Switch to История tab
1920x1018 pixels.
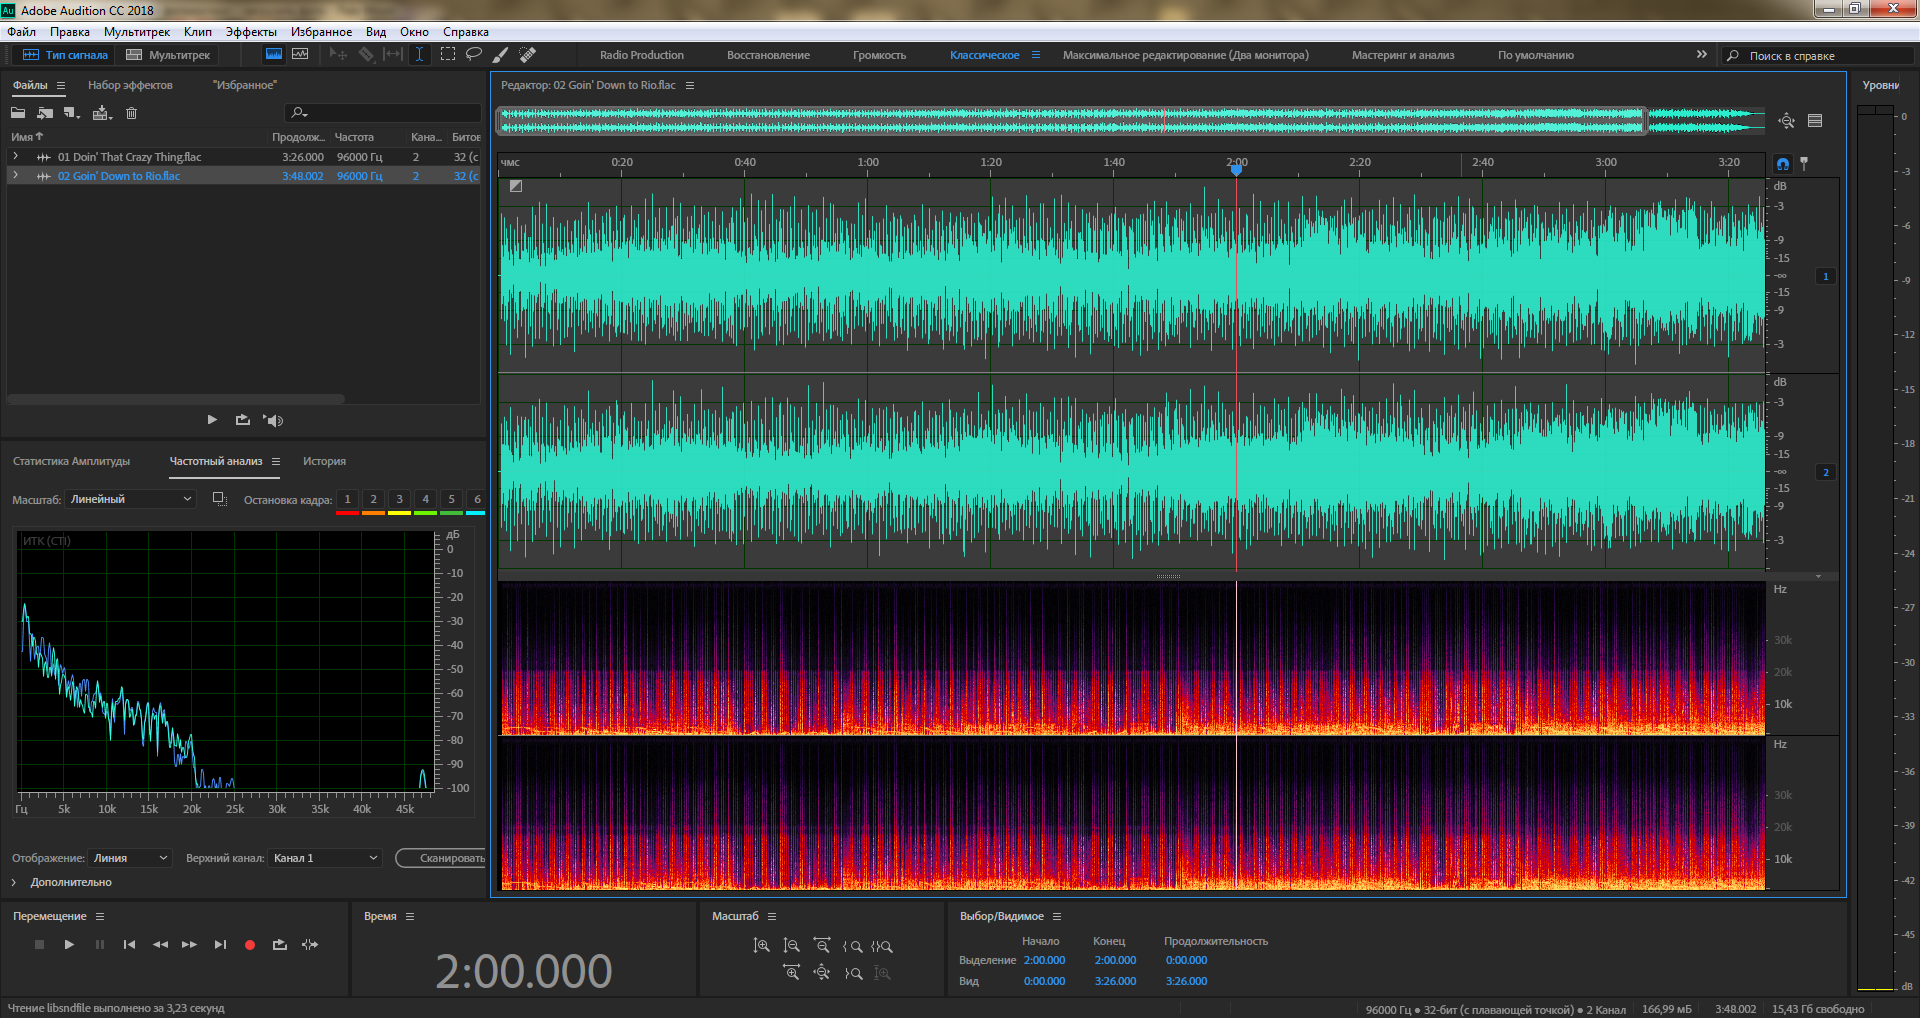(x=325, y=461)
